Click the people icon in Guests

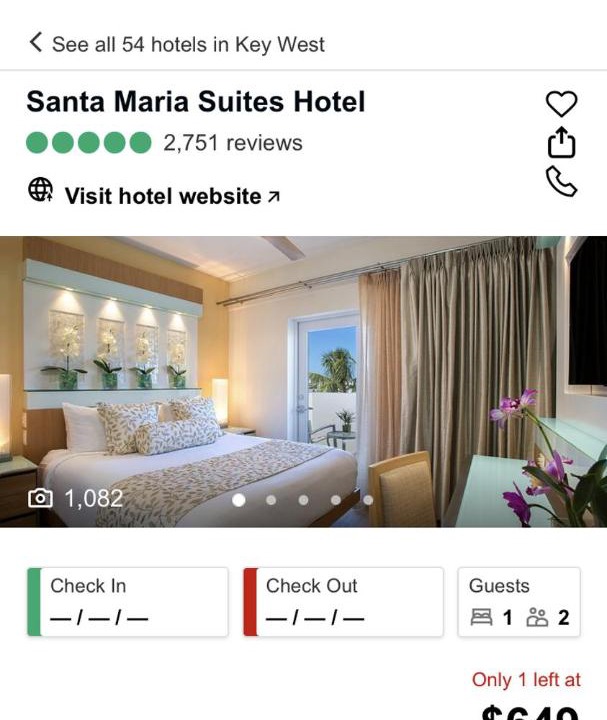537,617
